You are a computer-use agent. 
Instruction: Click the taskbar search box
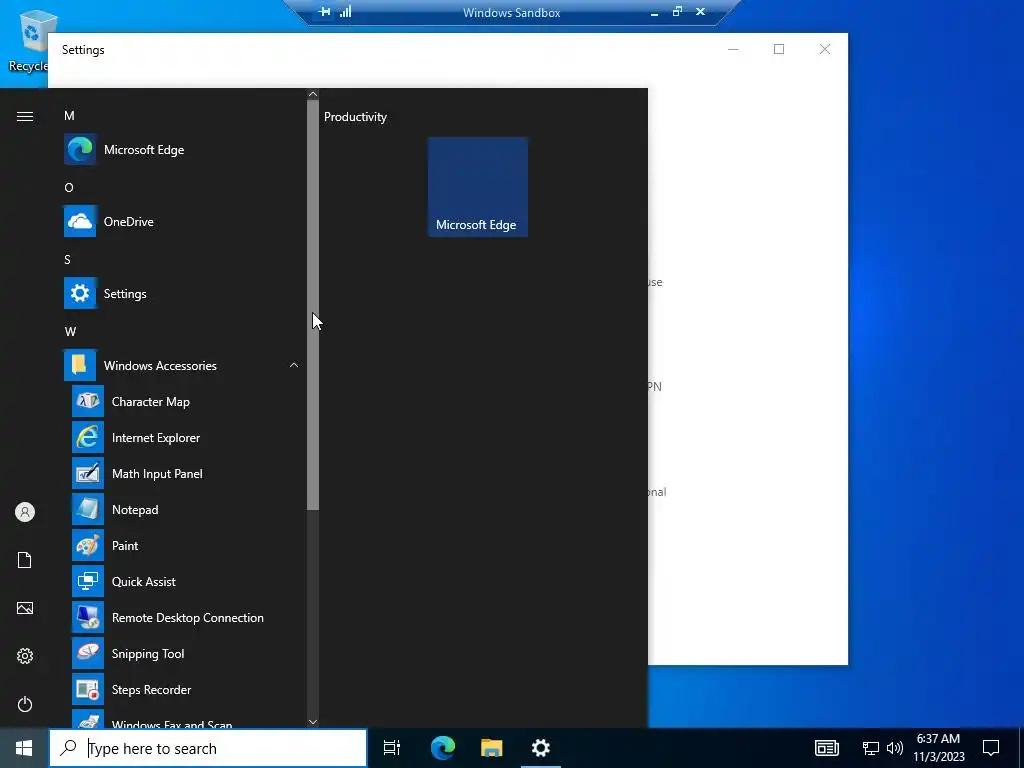(208, 748)
